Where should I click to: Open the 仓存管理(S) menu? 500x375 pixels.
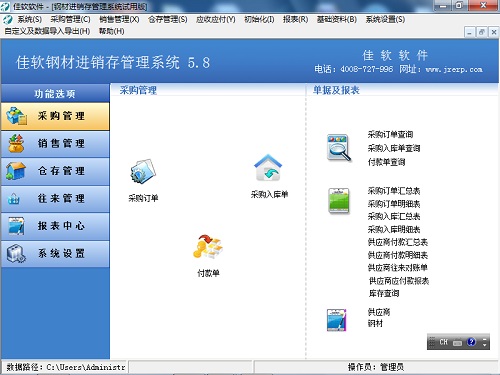(x=168, y=19)
